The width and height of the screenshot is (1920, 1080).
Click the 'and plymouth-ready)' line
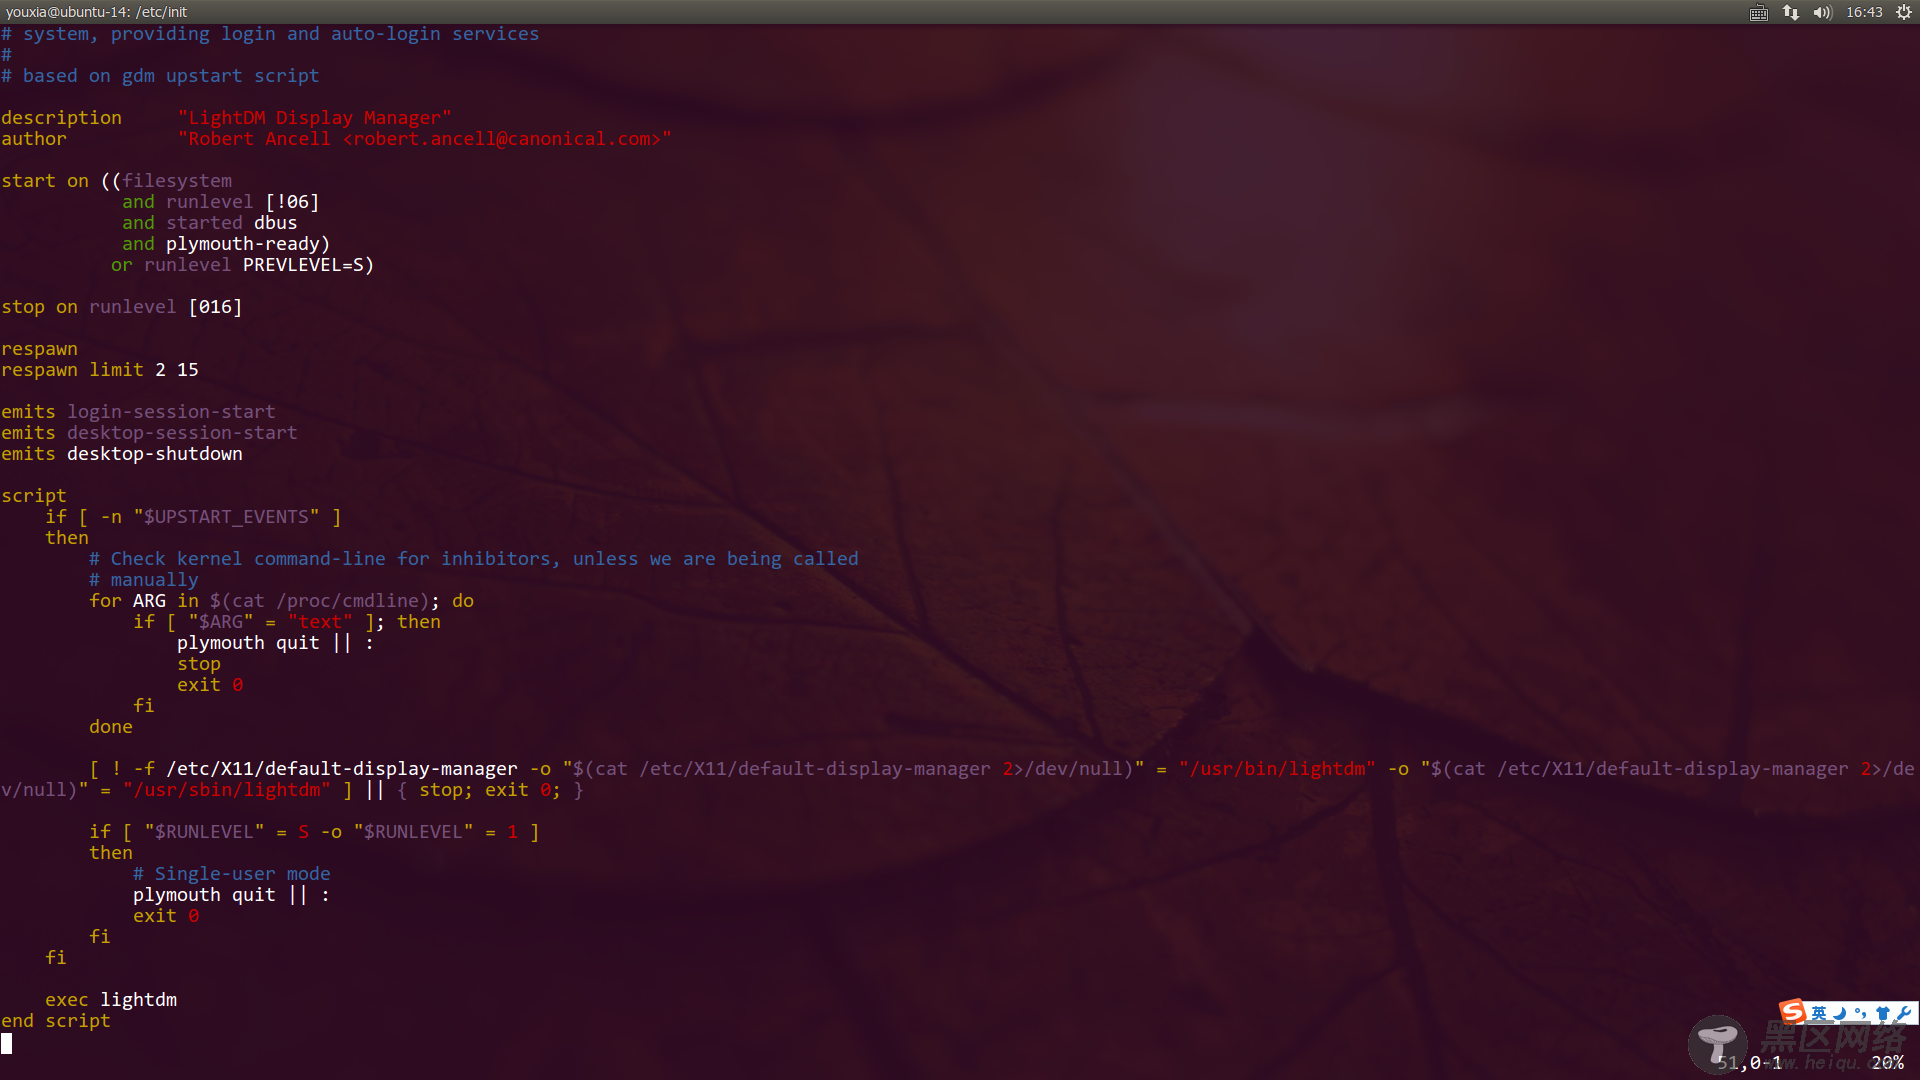click(226, 244)
